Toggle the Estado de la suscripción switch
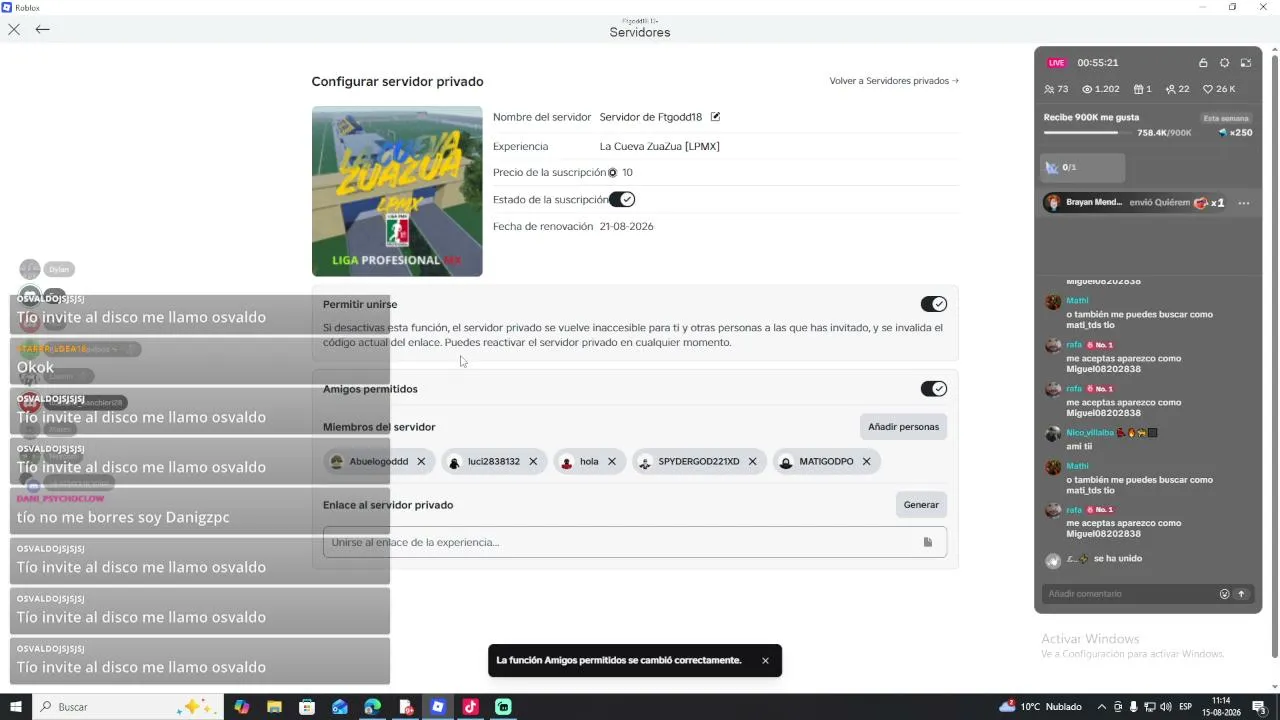1280x720 pixels. (x=622, y=200)
